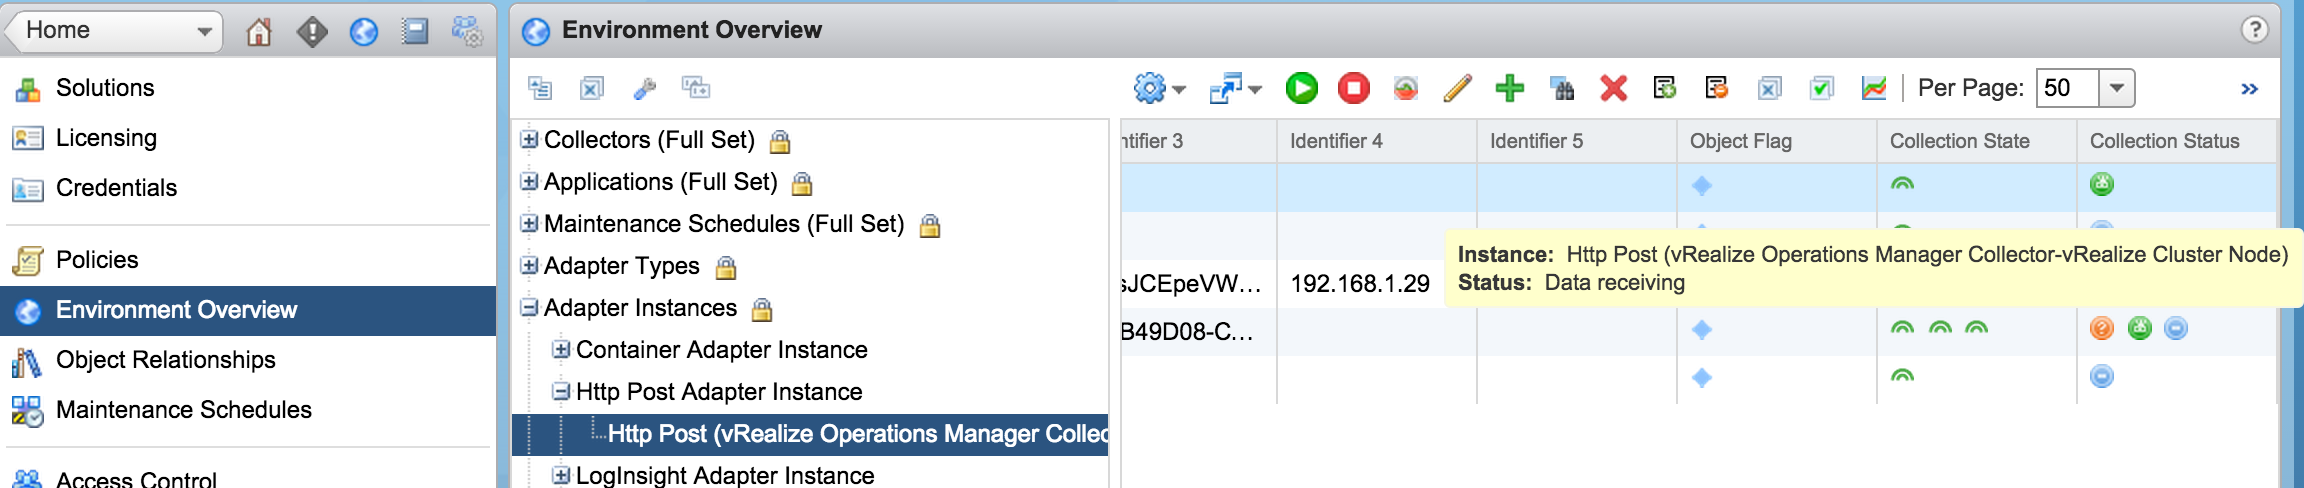Open the gear actions dropdown
The image size is (2304, 488).
point(1158,88)
